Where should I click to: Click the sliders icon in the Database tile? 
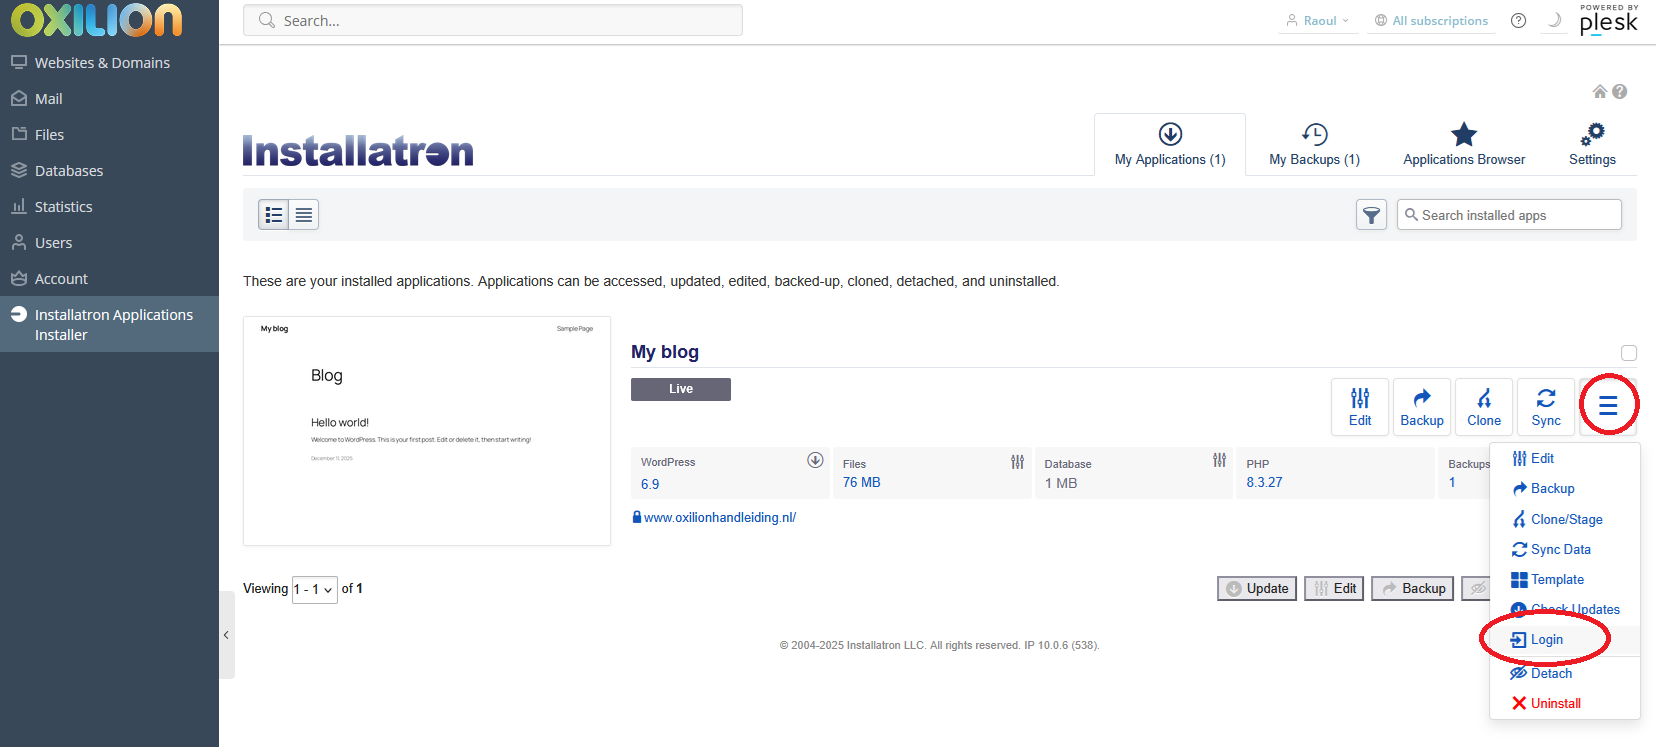pyautogui.click(x=1219, y=460)
